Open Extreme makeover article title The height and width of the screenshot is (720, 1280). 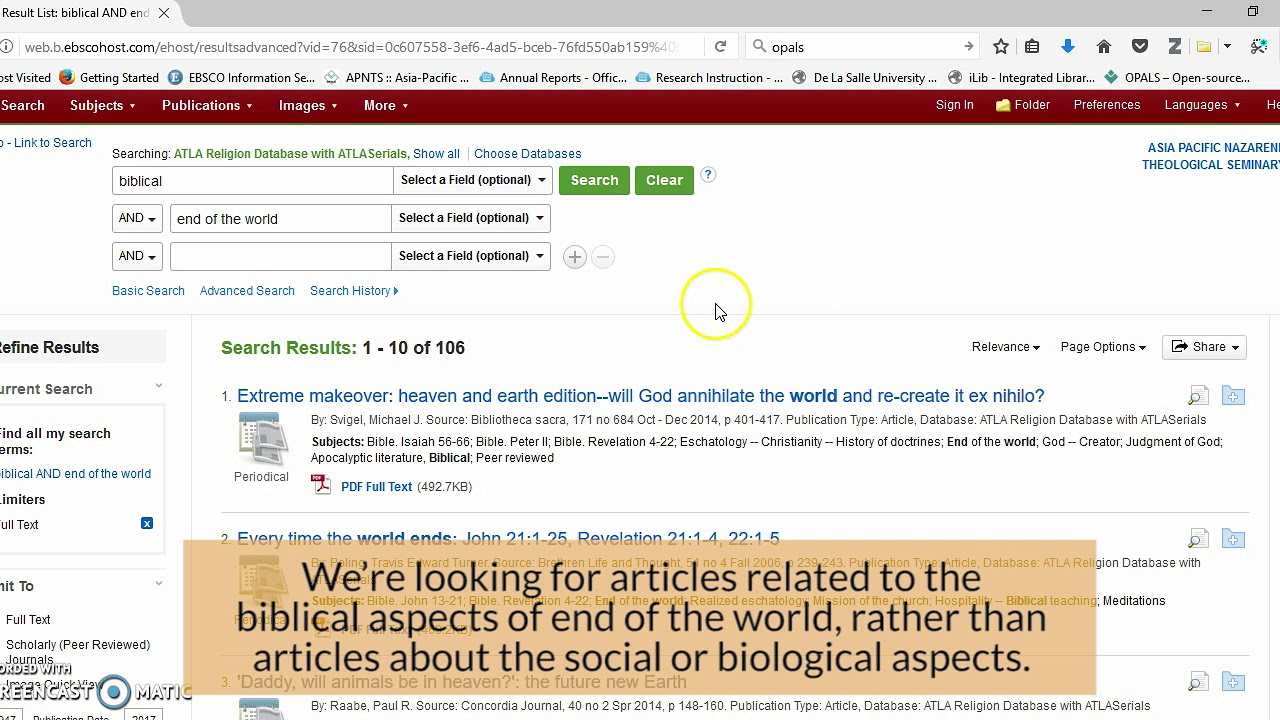click(640, 396)
